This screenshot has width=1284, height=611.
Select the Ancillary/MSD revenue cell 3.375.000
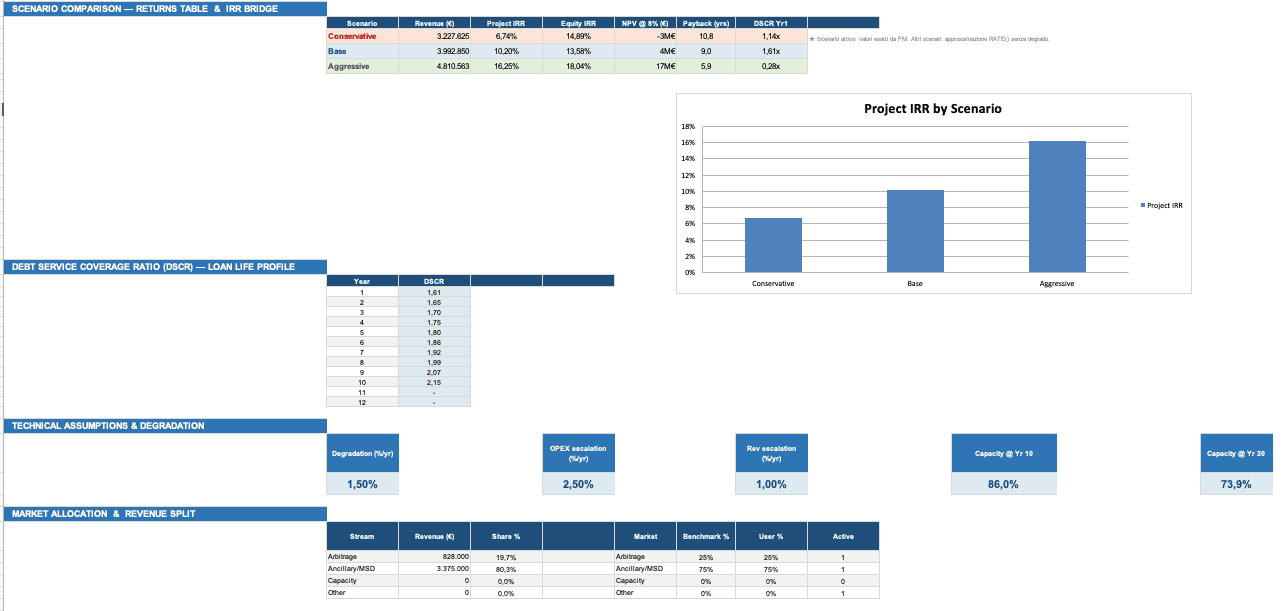(434, 569)
